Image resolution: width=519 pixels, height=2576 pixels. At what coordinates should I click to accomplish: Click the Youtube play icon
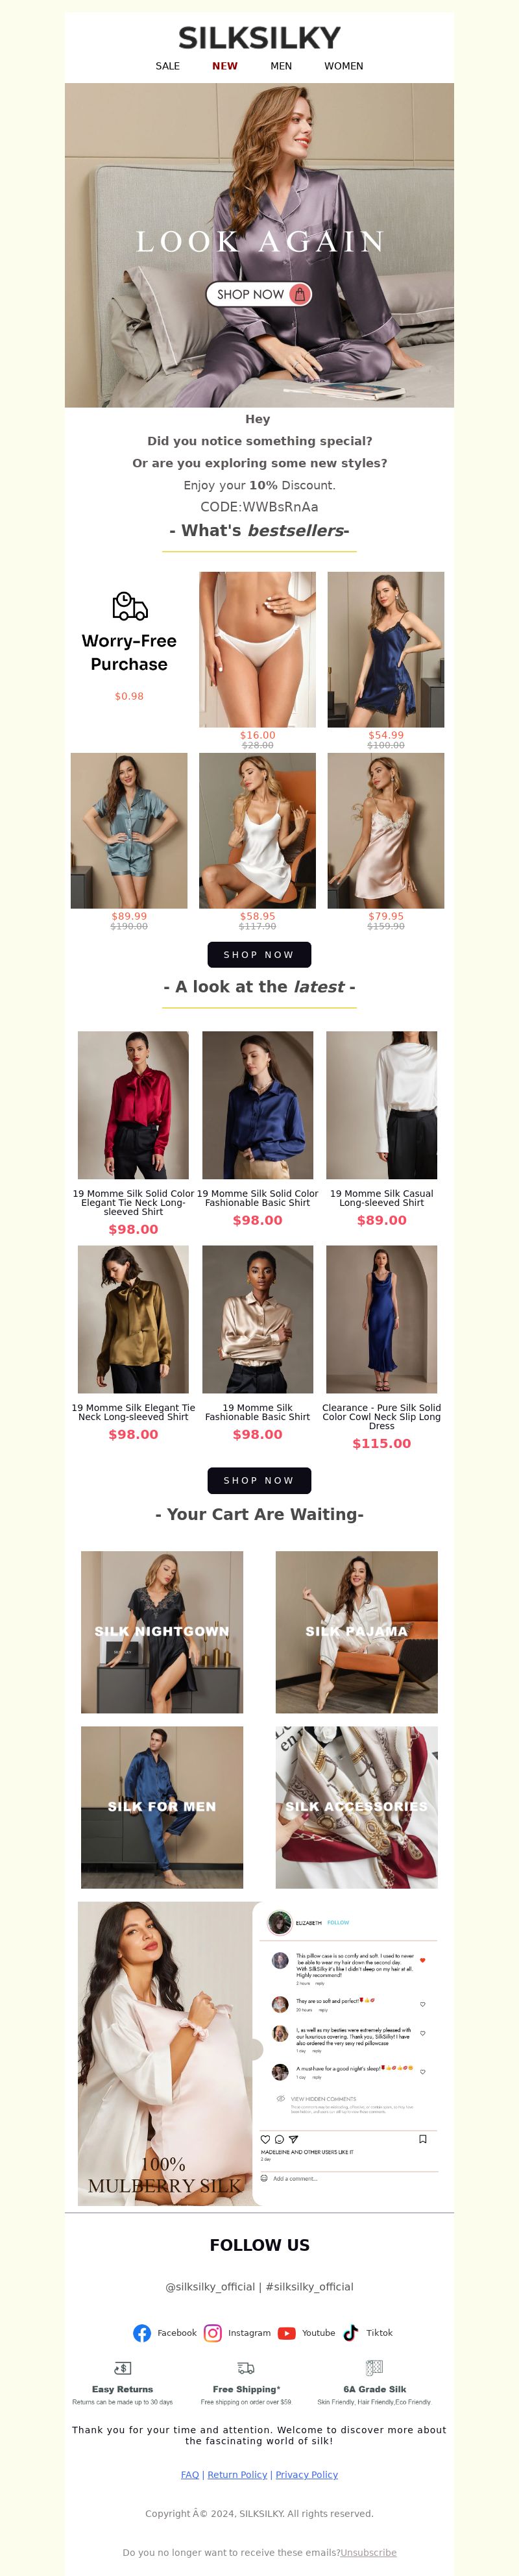pyautogui.click(x=287, y=2333)
